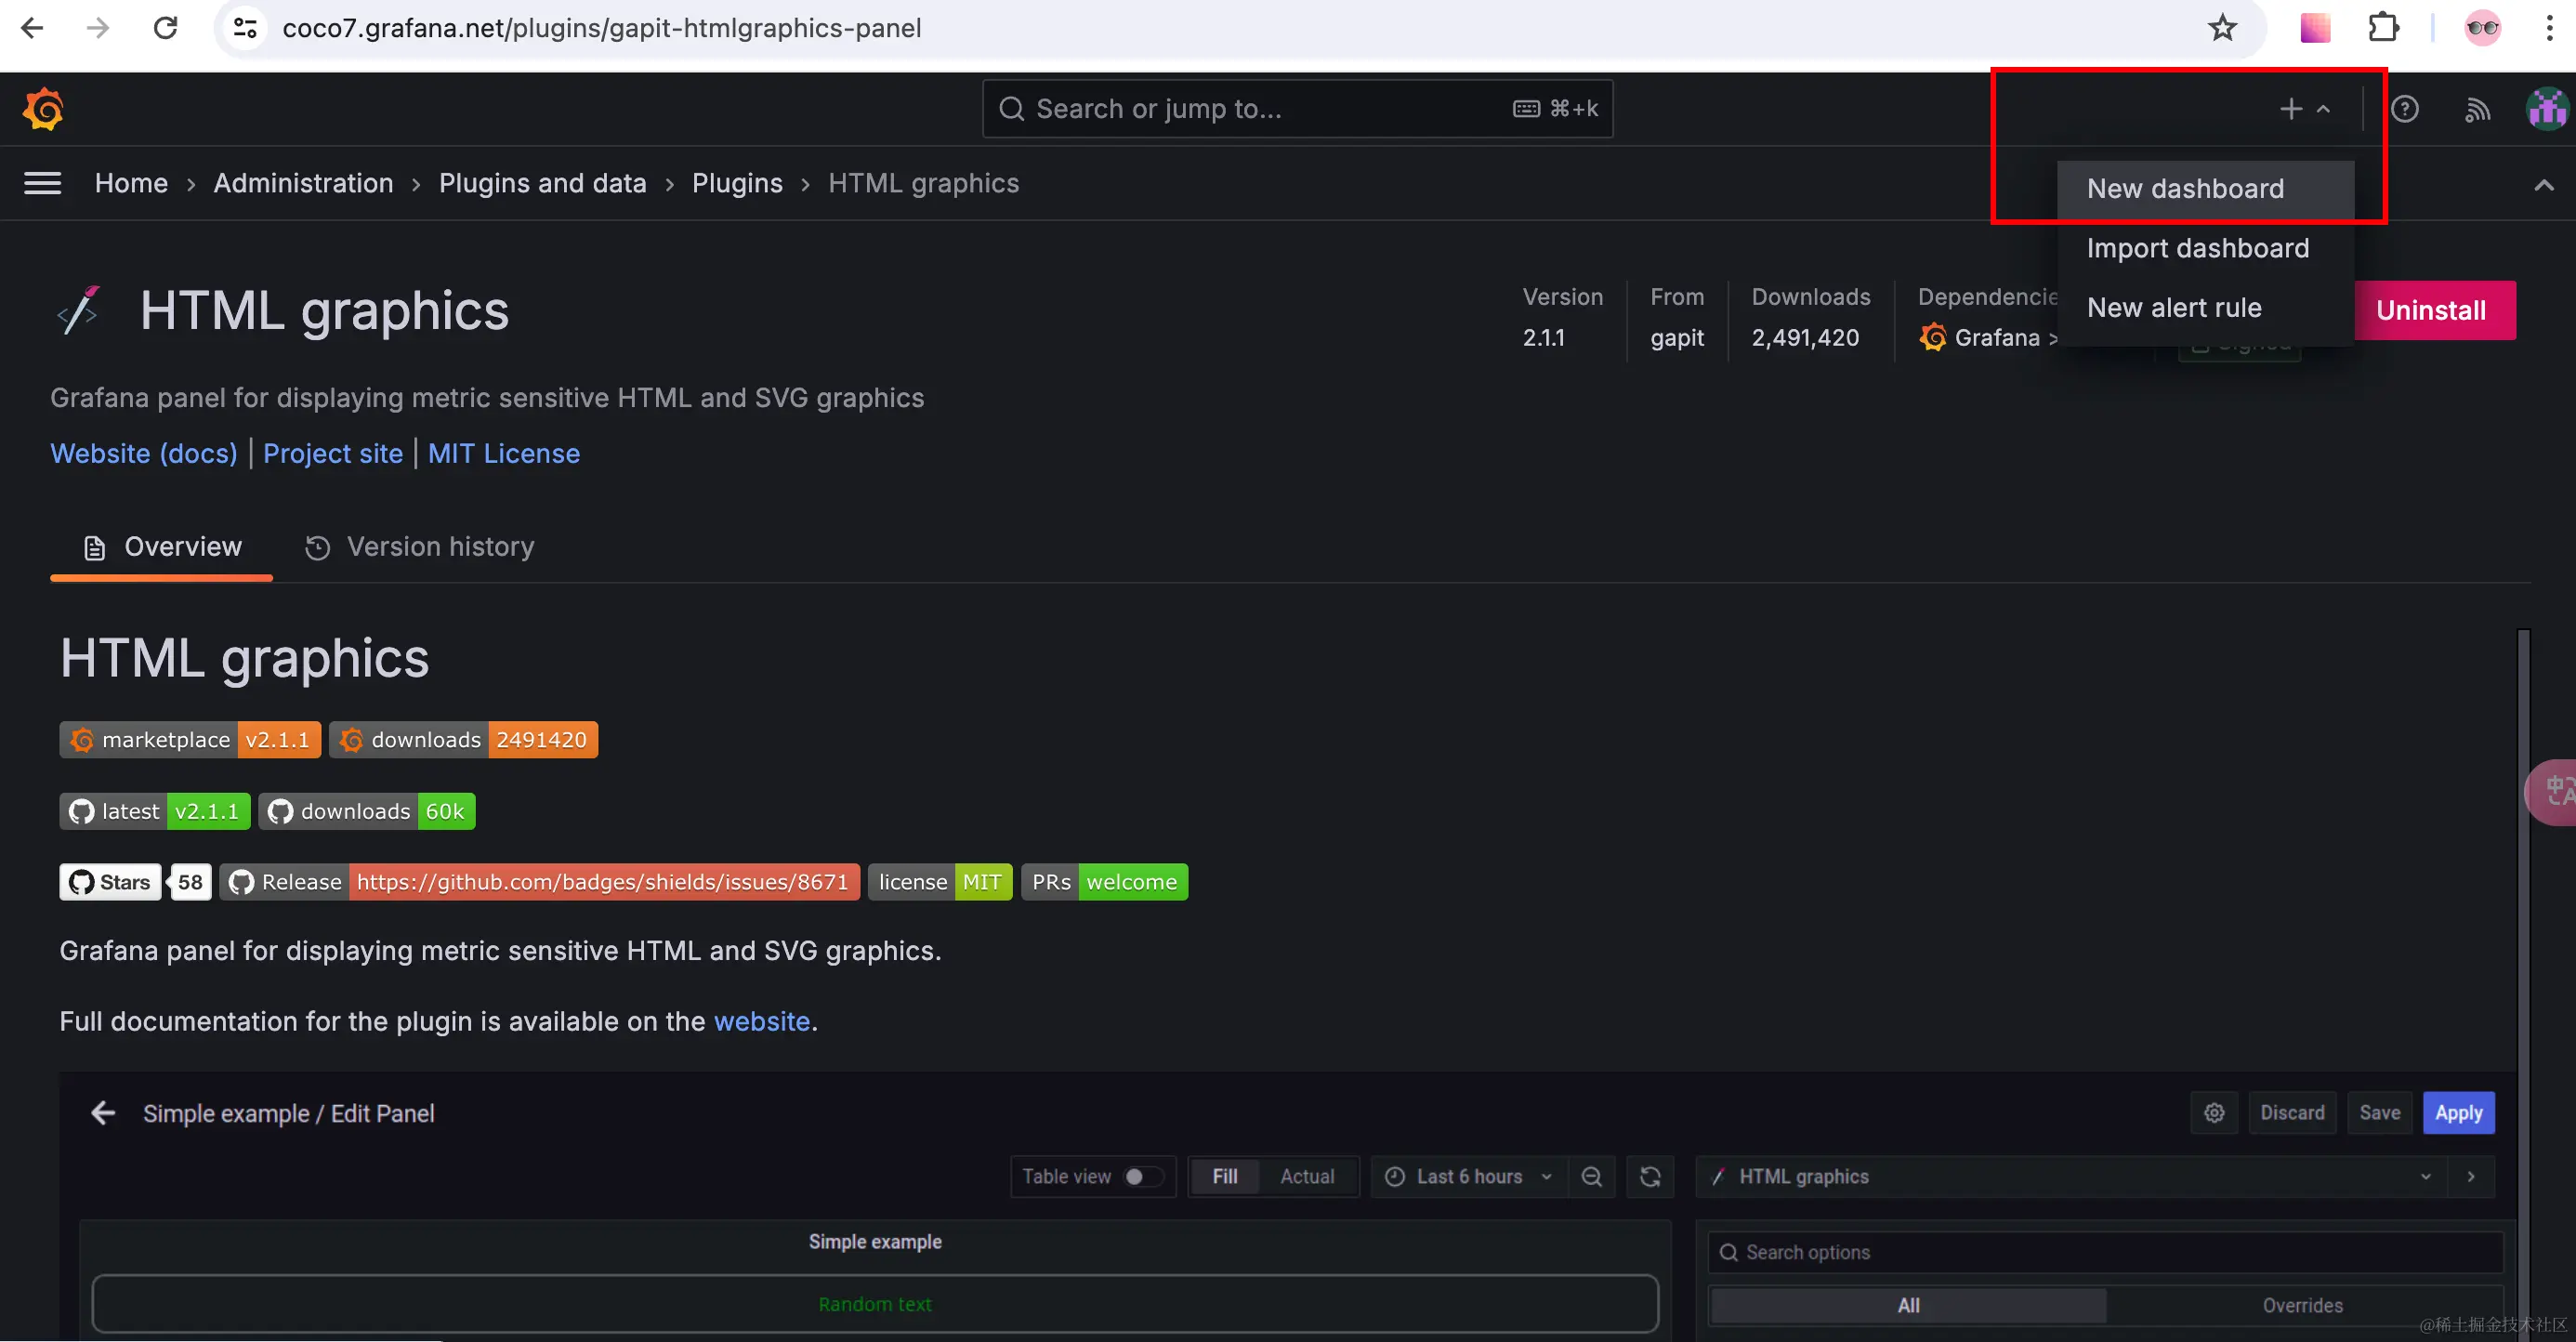Viewport: 2576px width, 1342px height.
Task: Open the Grafana help question-mark icon
Action: click(2405, 109)
